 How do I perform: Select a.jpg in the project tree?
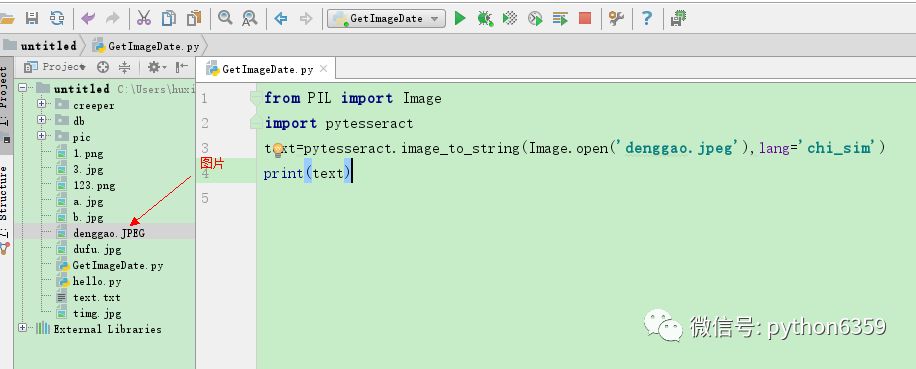pos(88,202)
